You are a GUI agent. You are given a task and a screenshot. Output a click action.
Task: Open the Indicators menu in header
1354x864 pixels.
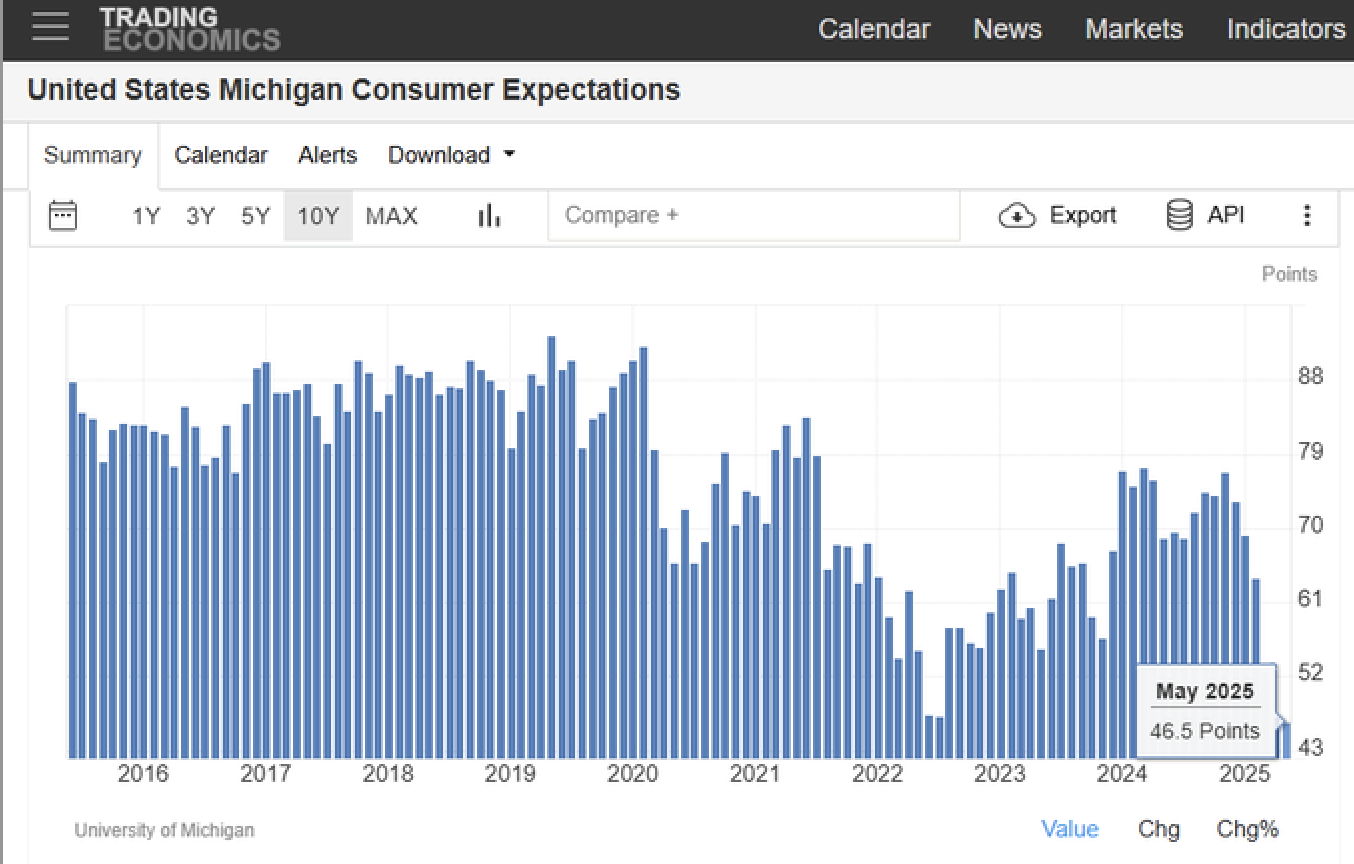1285,29
